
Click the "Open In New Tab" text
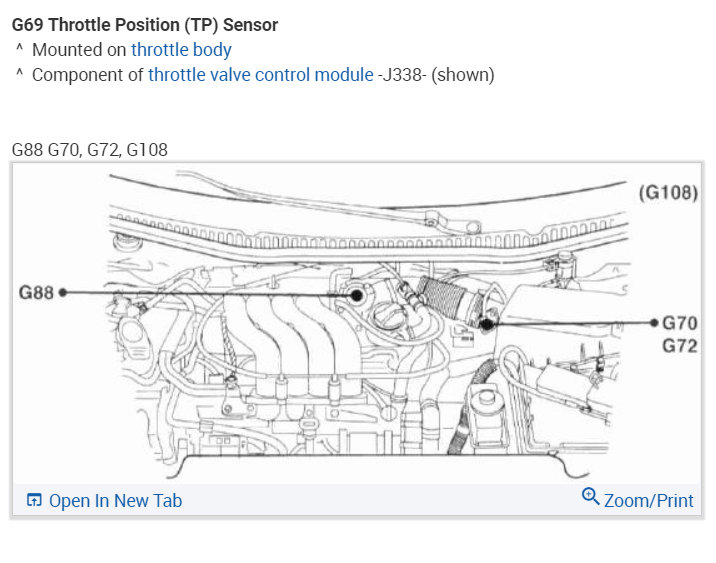point(115,501)
